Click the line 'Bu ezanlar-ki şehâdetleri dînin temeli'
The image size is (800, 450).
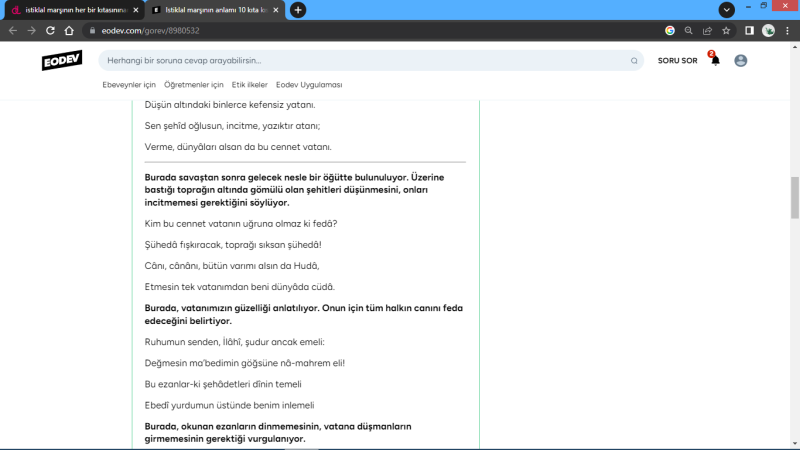pyautogui.click(x=223, y=384)
